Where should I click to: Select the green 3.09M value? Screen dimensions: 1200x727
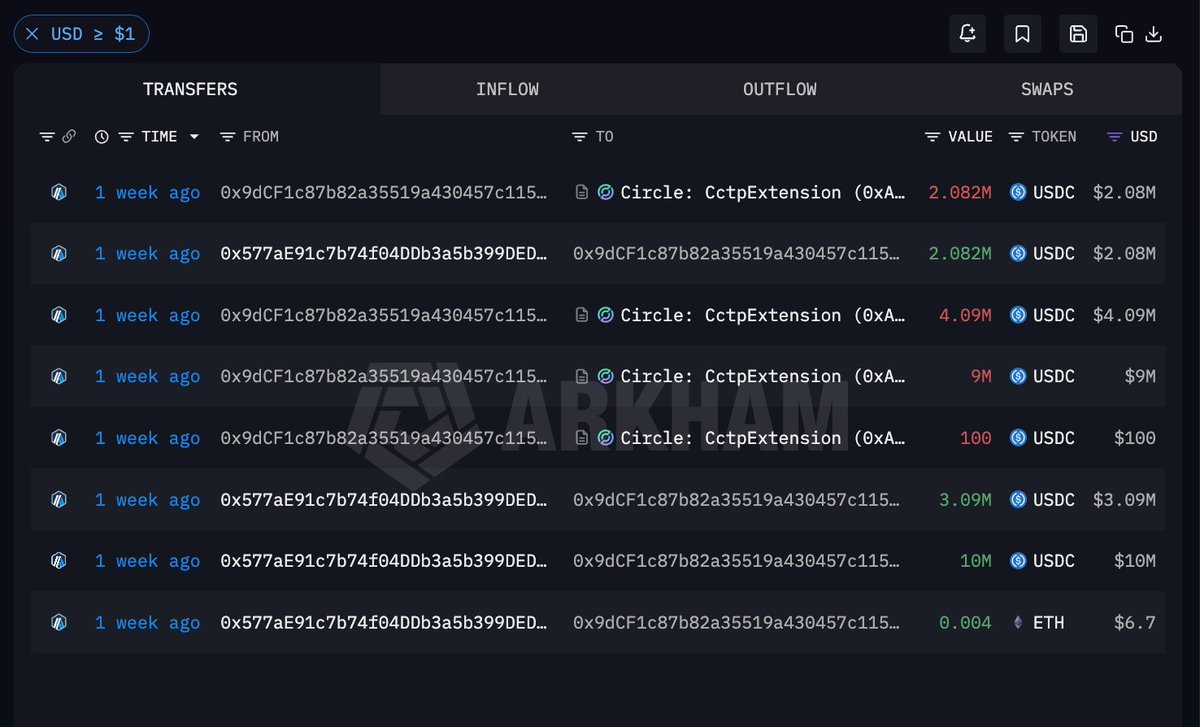[965, 499]
